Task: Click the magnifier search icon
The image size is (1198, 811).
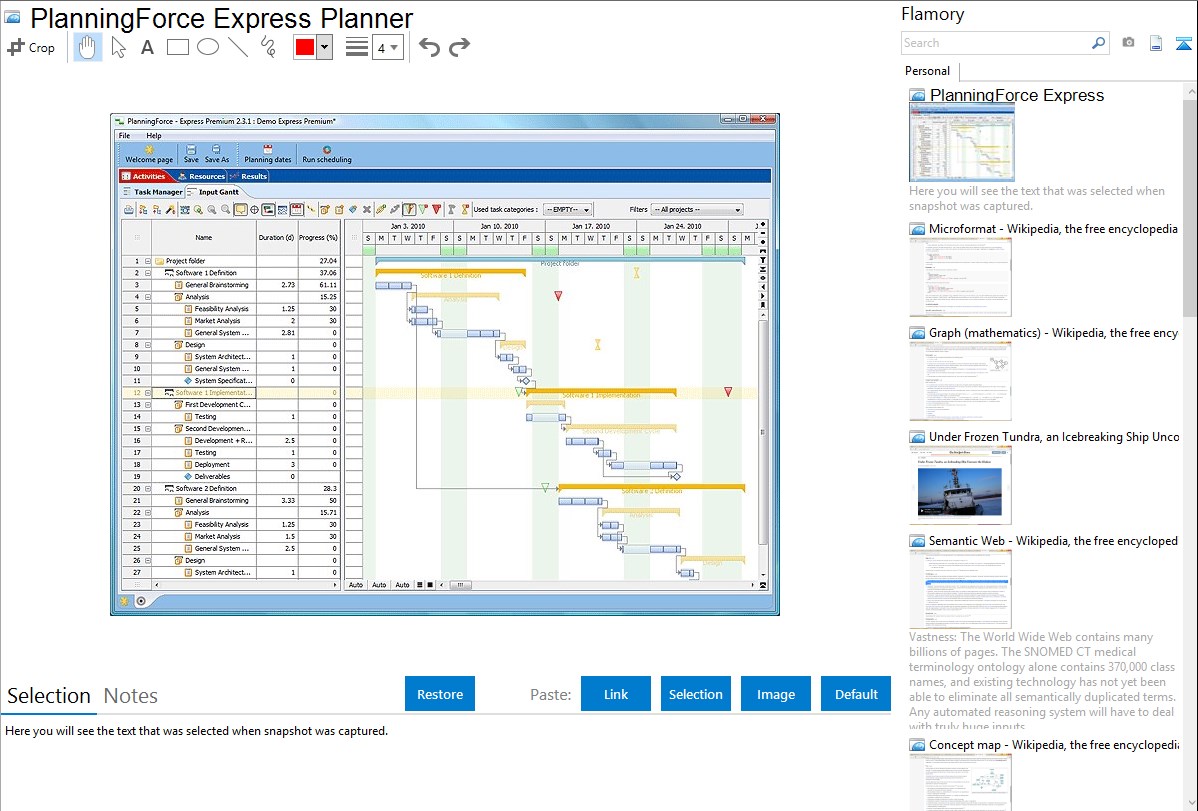Action: tap(1098, 43)
